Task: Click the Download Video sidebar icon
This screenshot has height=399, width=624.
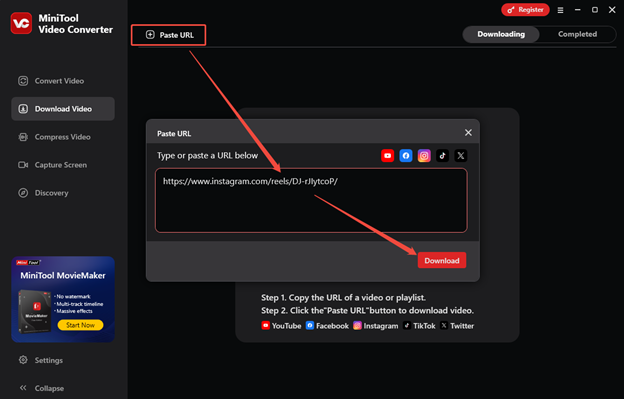Action: point(23,109)
